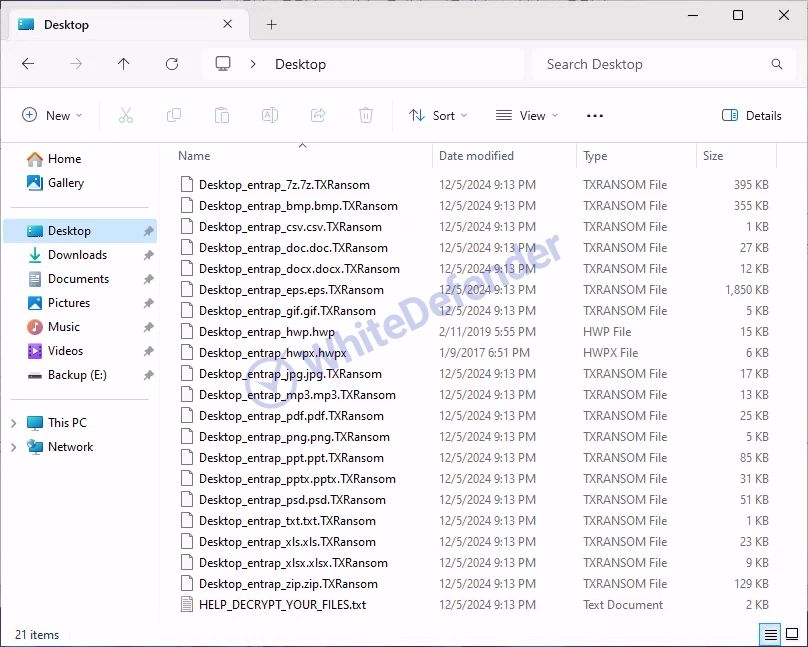Select file Desktop_entrap_7z.7z.TXRansom
The image size is (808, 647).
tap(284, 184)
